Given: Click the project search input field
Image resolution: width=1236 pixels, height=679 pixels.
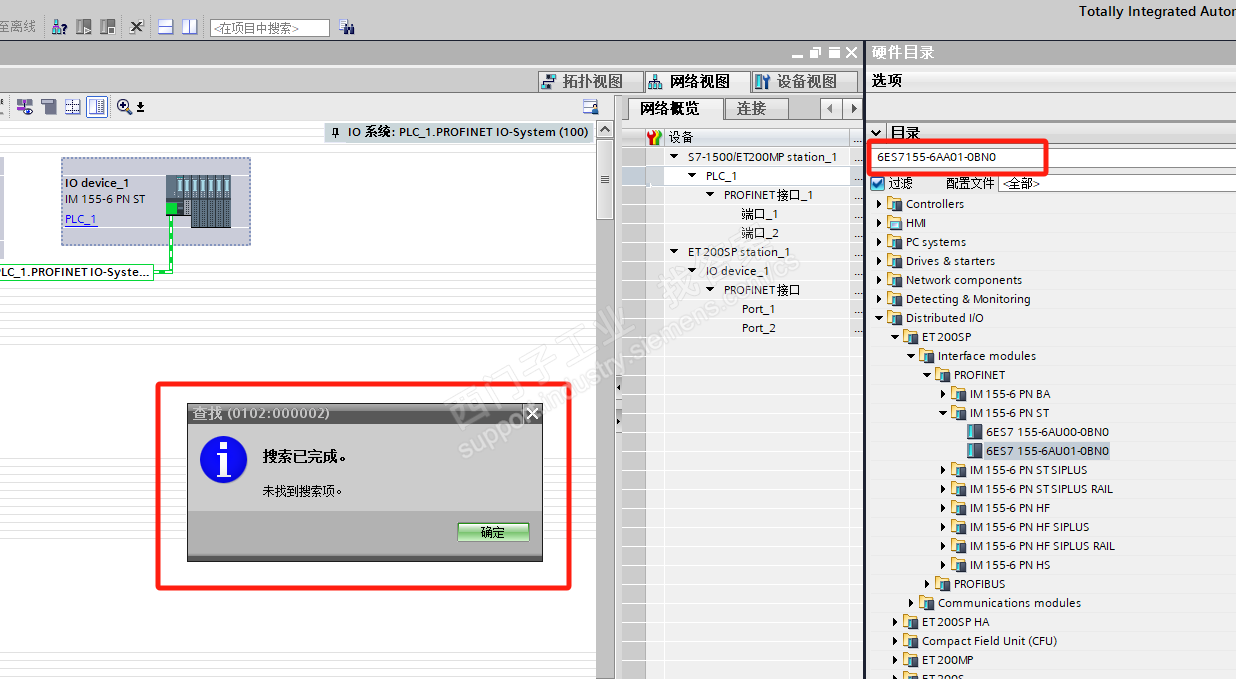Looking at the screenshot, I should click(x=269, y=28).
